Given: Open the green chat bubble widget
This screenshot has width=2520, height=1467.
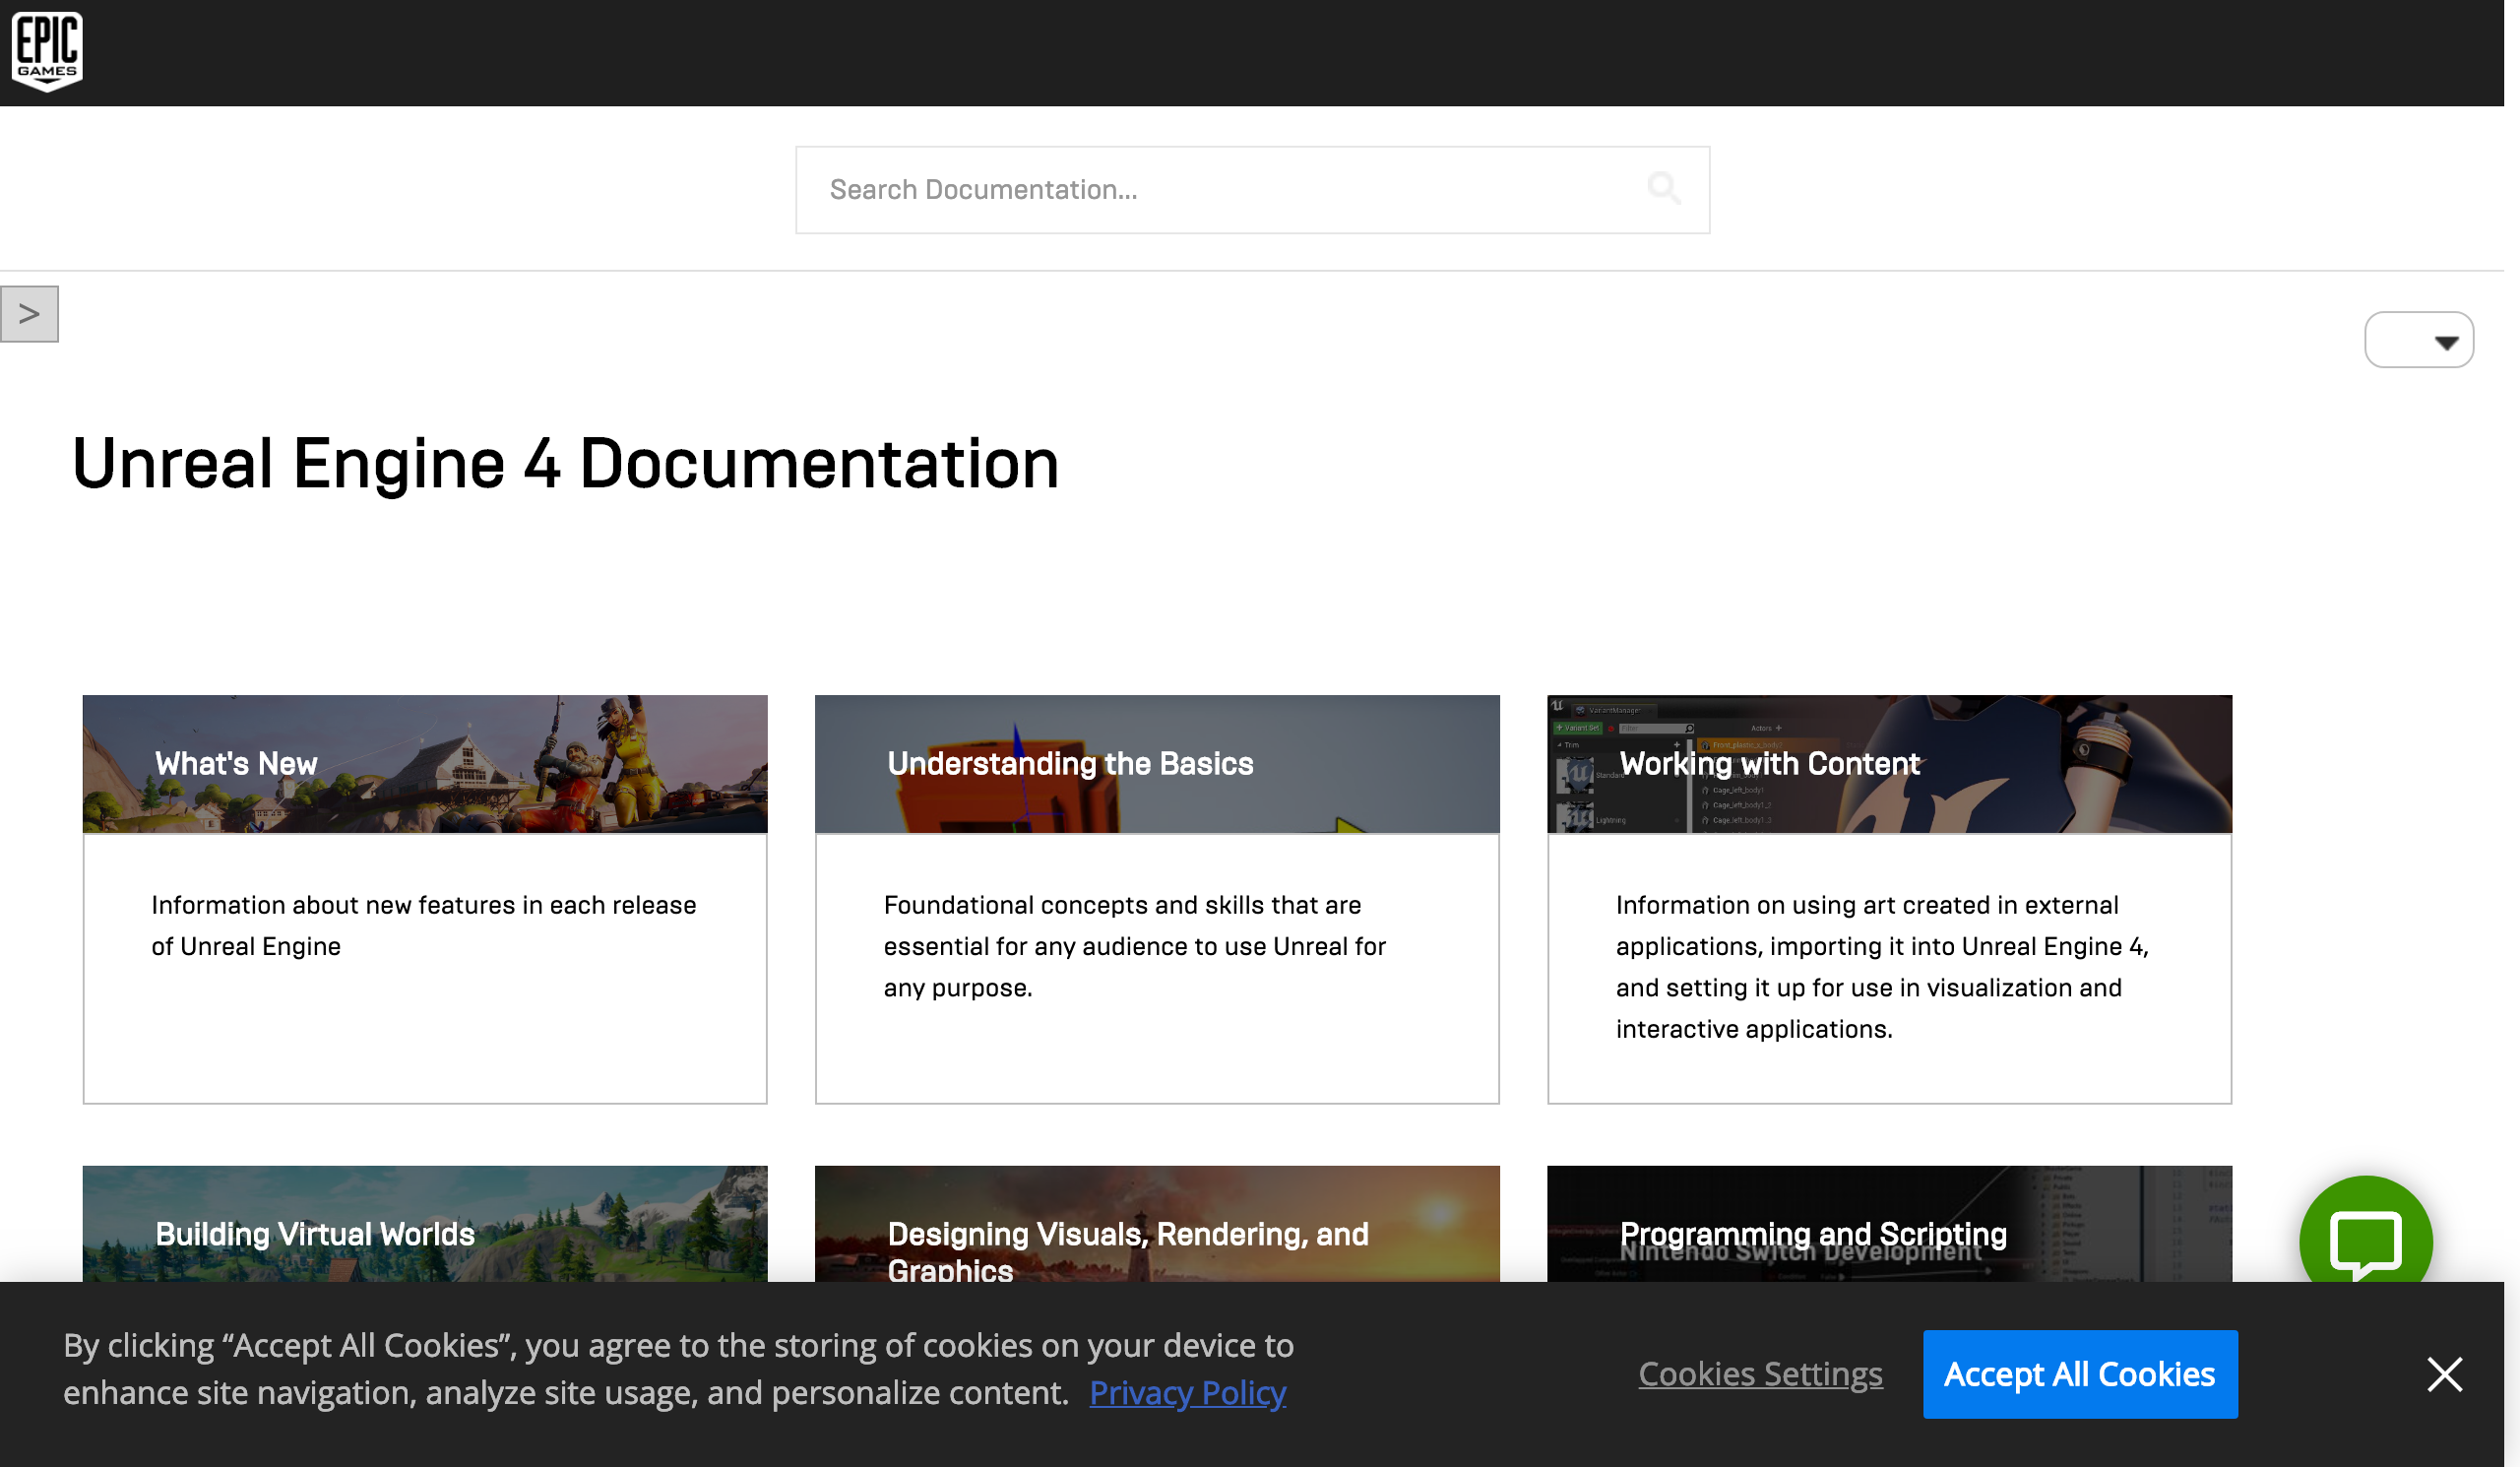Looking at the screenshot, I should [x=2365, y=1240].
